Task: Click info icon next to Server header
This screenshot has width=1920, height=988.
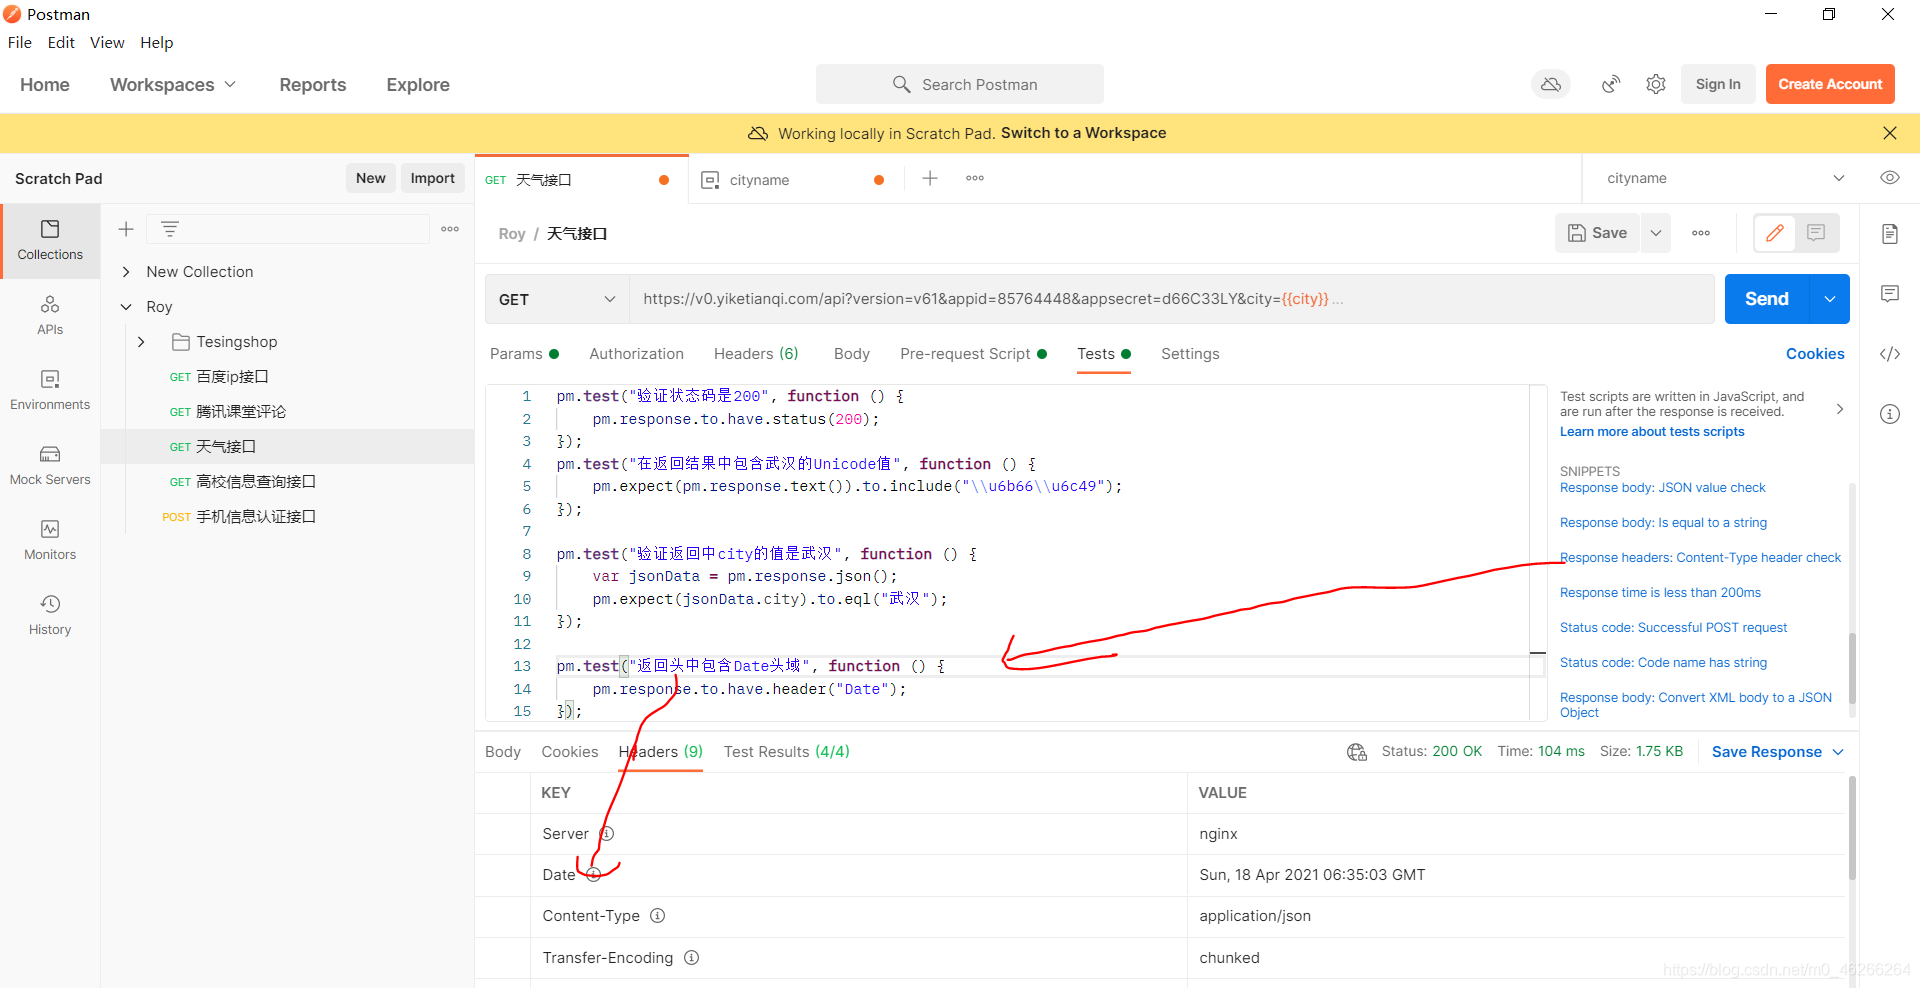Action: pos(606,834)
